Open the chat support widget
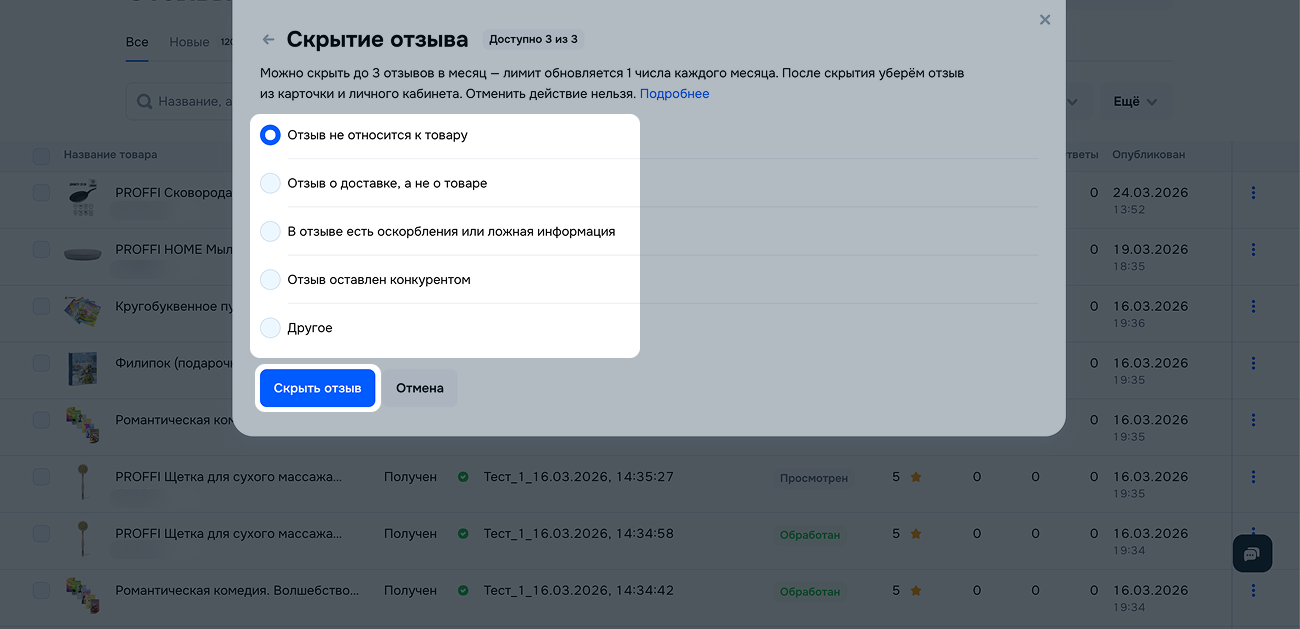Screen dimensions: 1300x629 pos(1252,553)
